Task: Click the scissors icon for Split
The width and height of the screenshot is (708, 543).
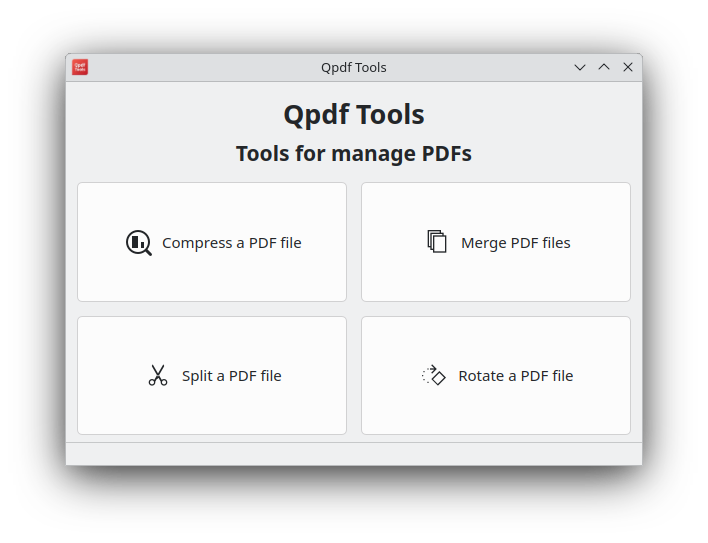Action: [x=158, y=376]
